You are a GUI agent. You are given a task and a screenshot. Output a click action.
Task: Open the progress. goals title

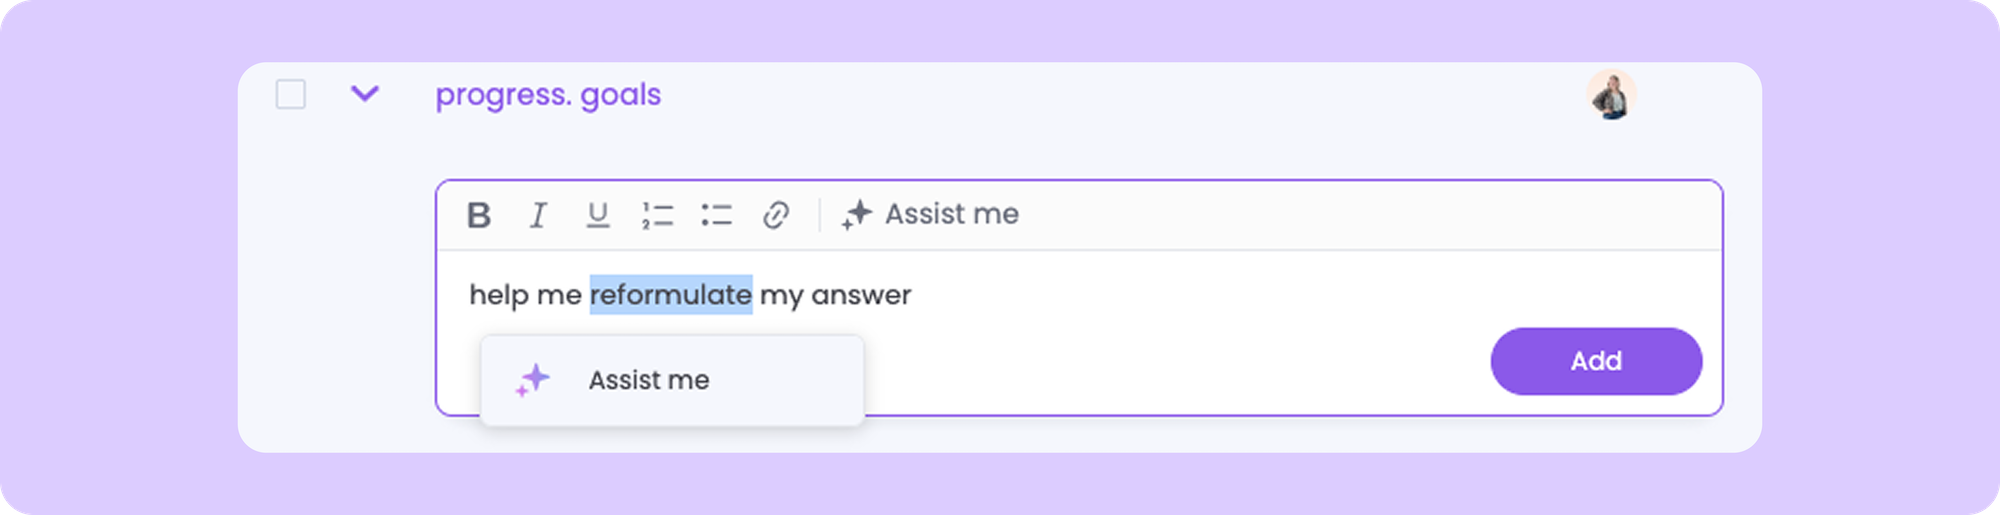[548, 95]
